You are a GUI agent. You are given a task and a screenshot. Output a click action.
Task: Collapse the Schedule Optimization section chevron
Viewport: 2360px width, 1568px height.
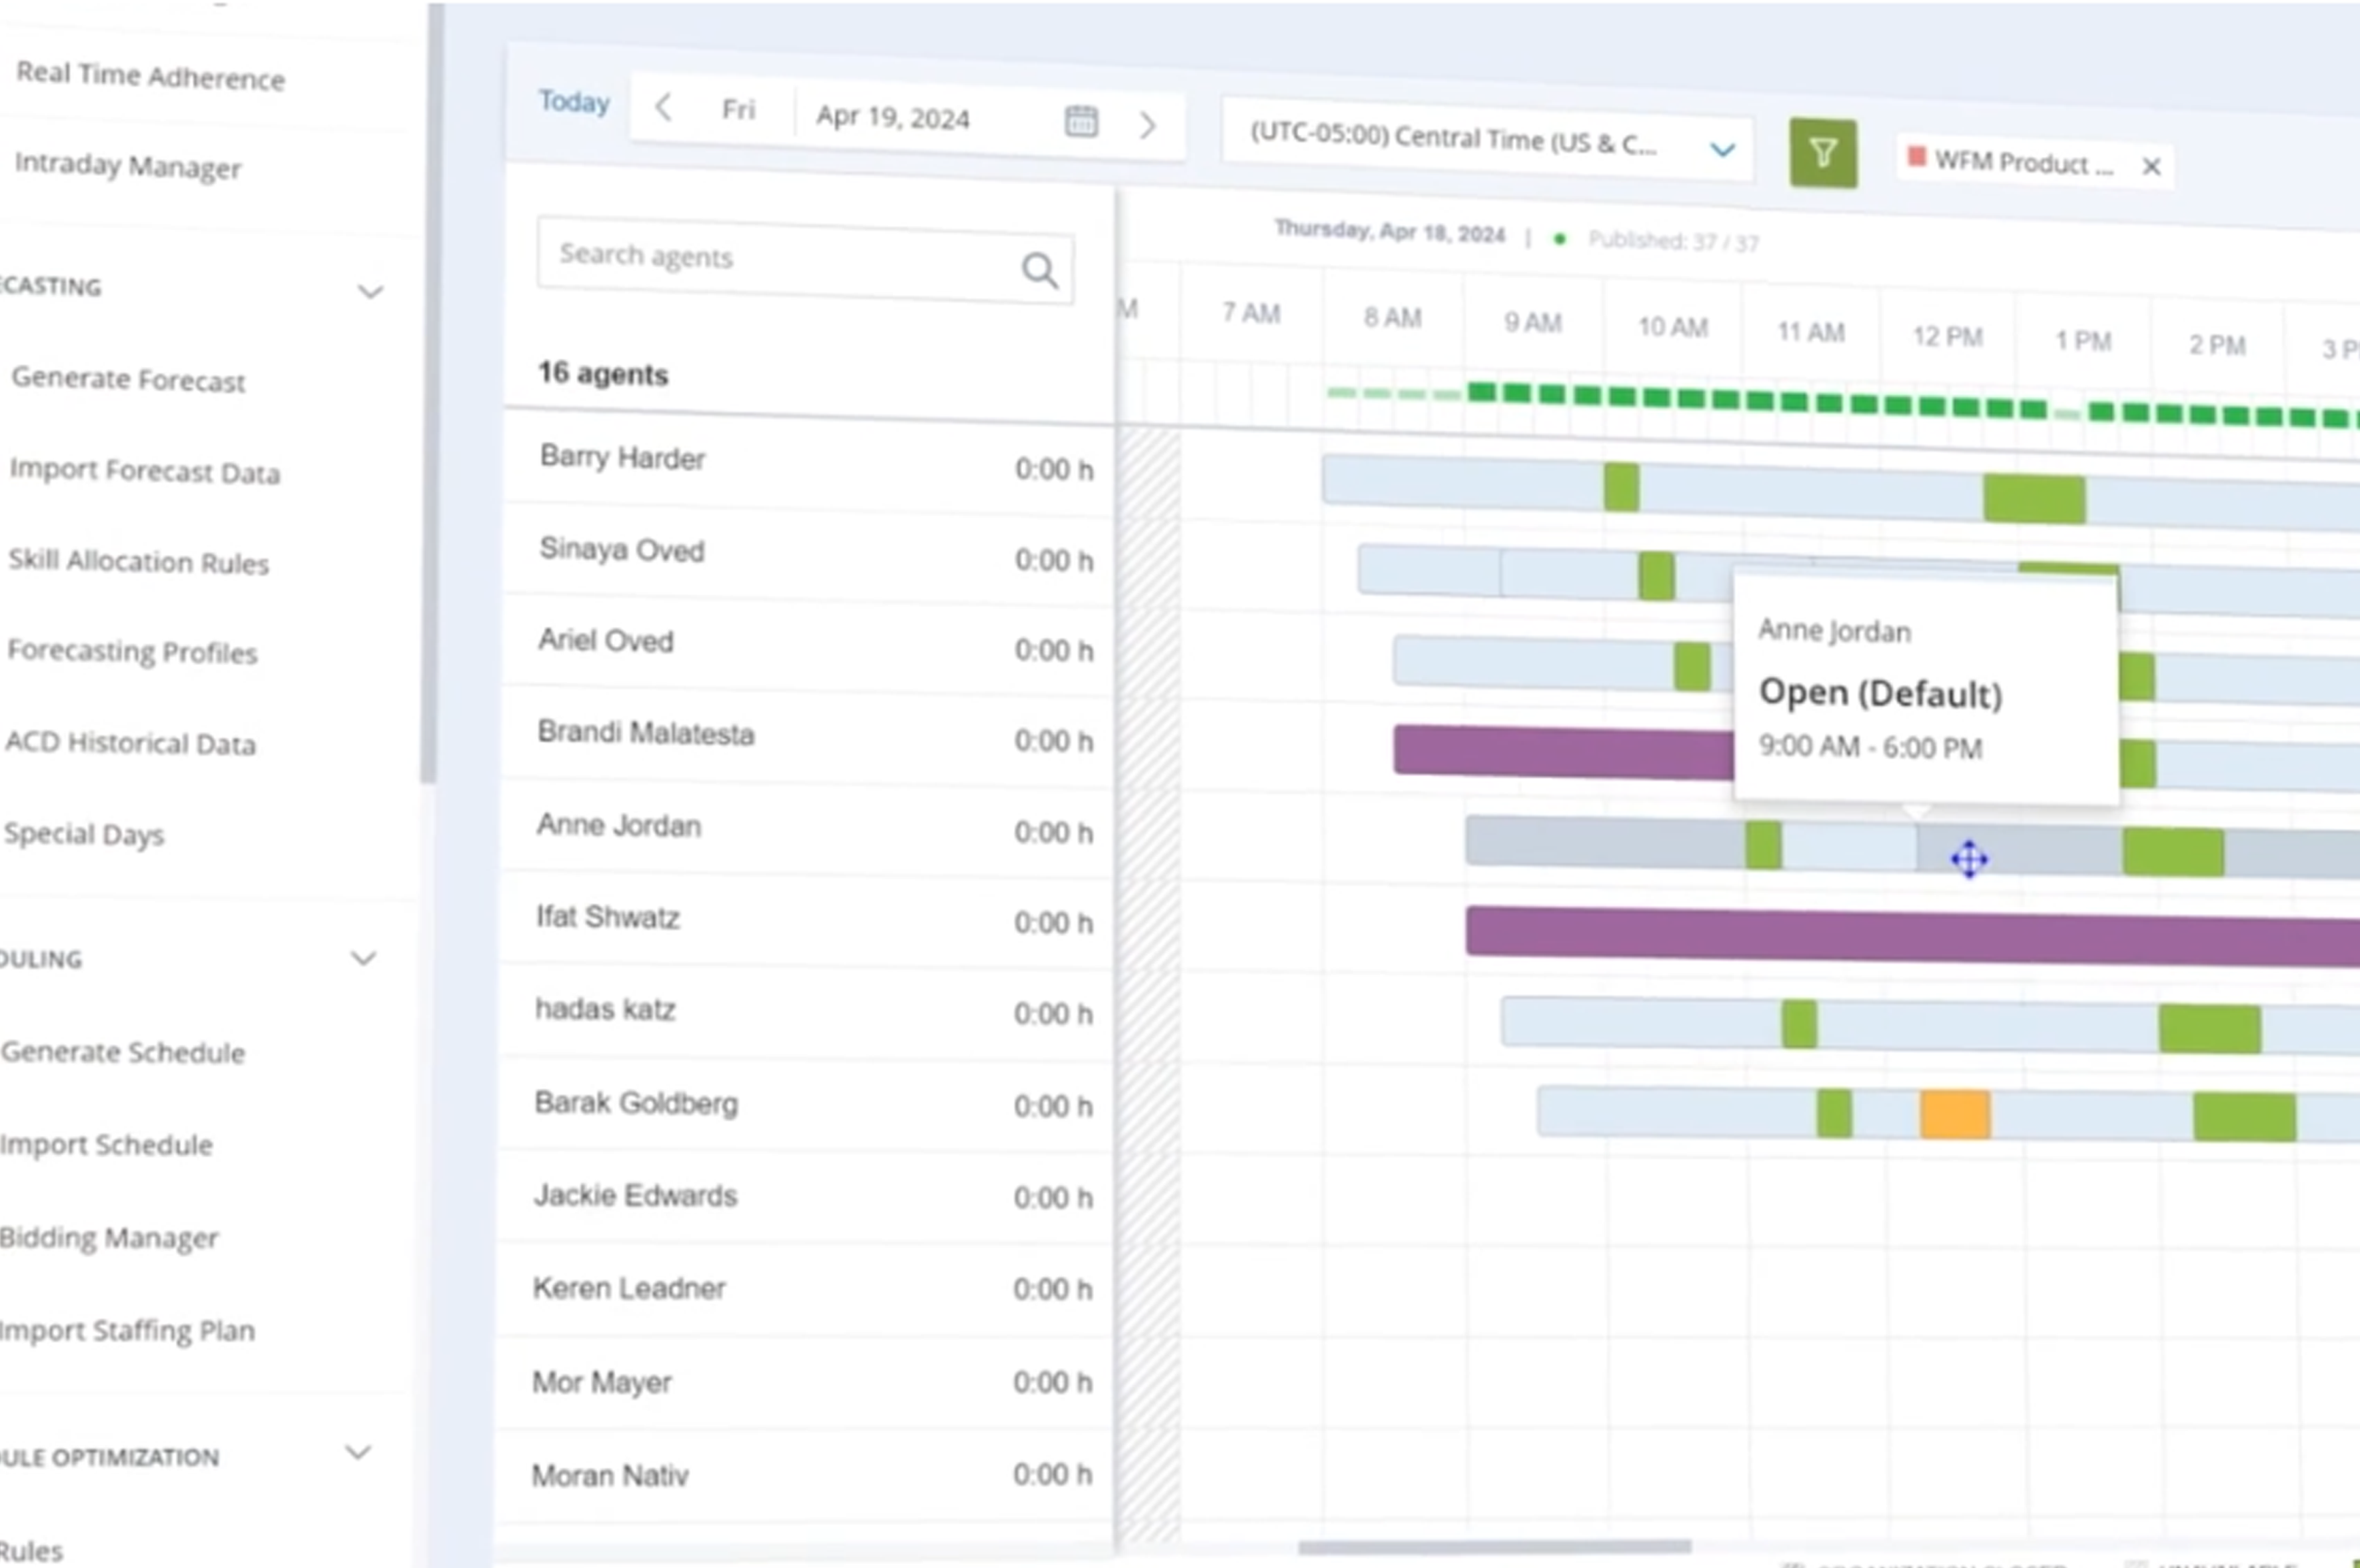click(358, 1452)
